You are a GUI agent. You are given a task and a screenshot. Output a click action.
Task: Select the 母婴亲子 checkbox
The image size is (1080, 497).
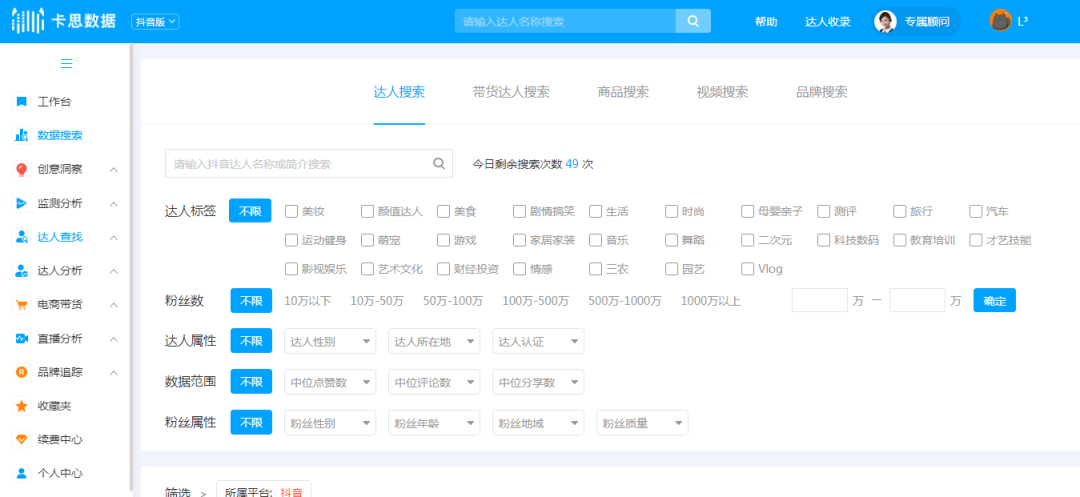[x=747, y=211]
